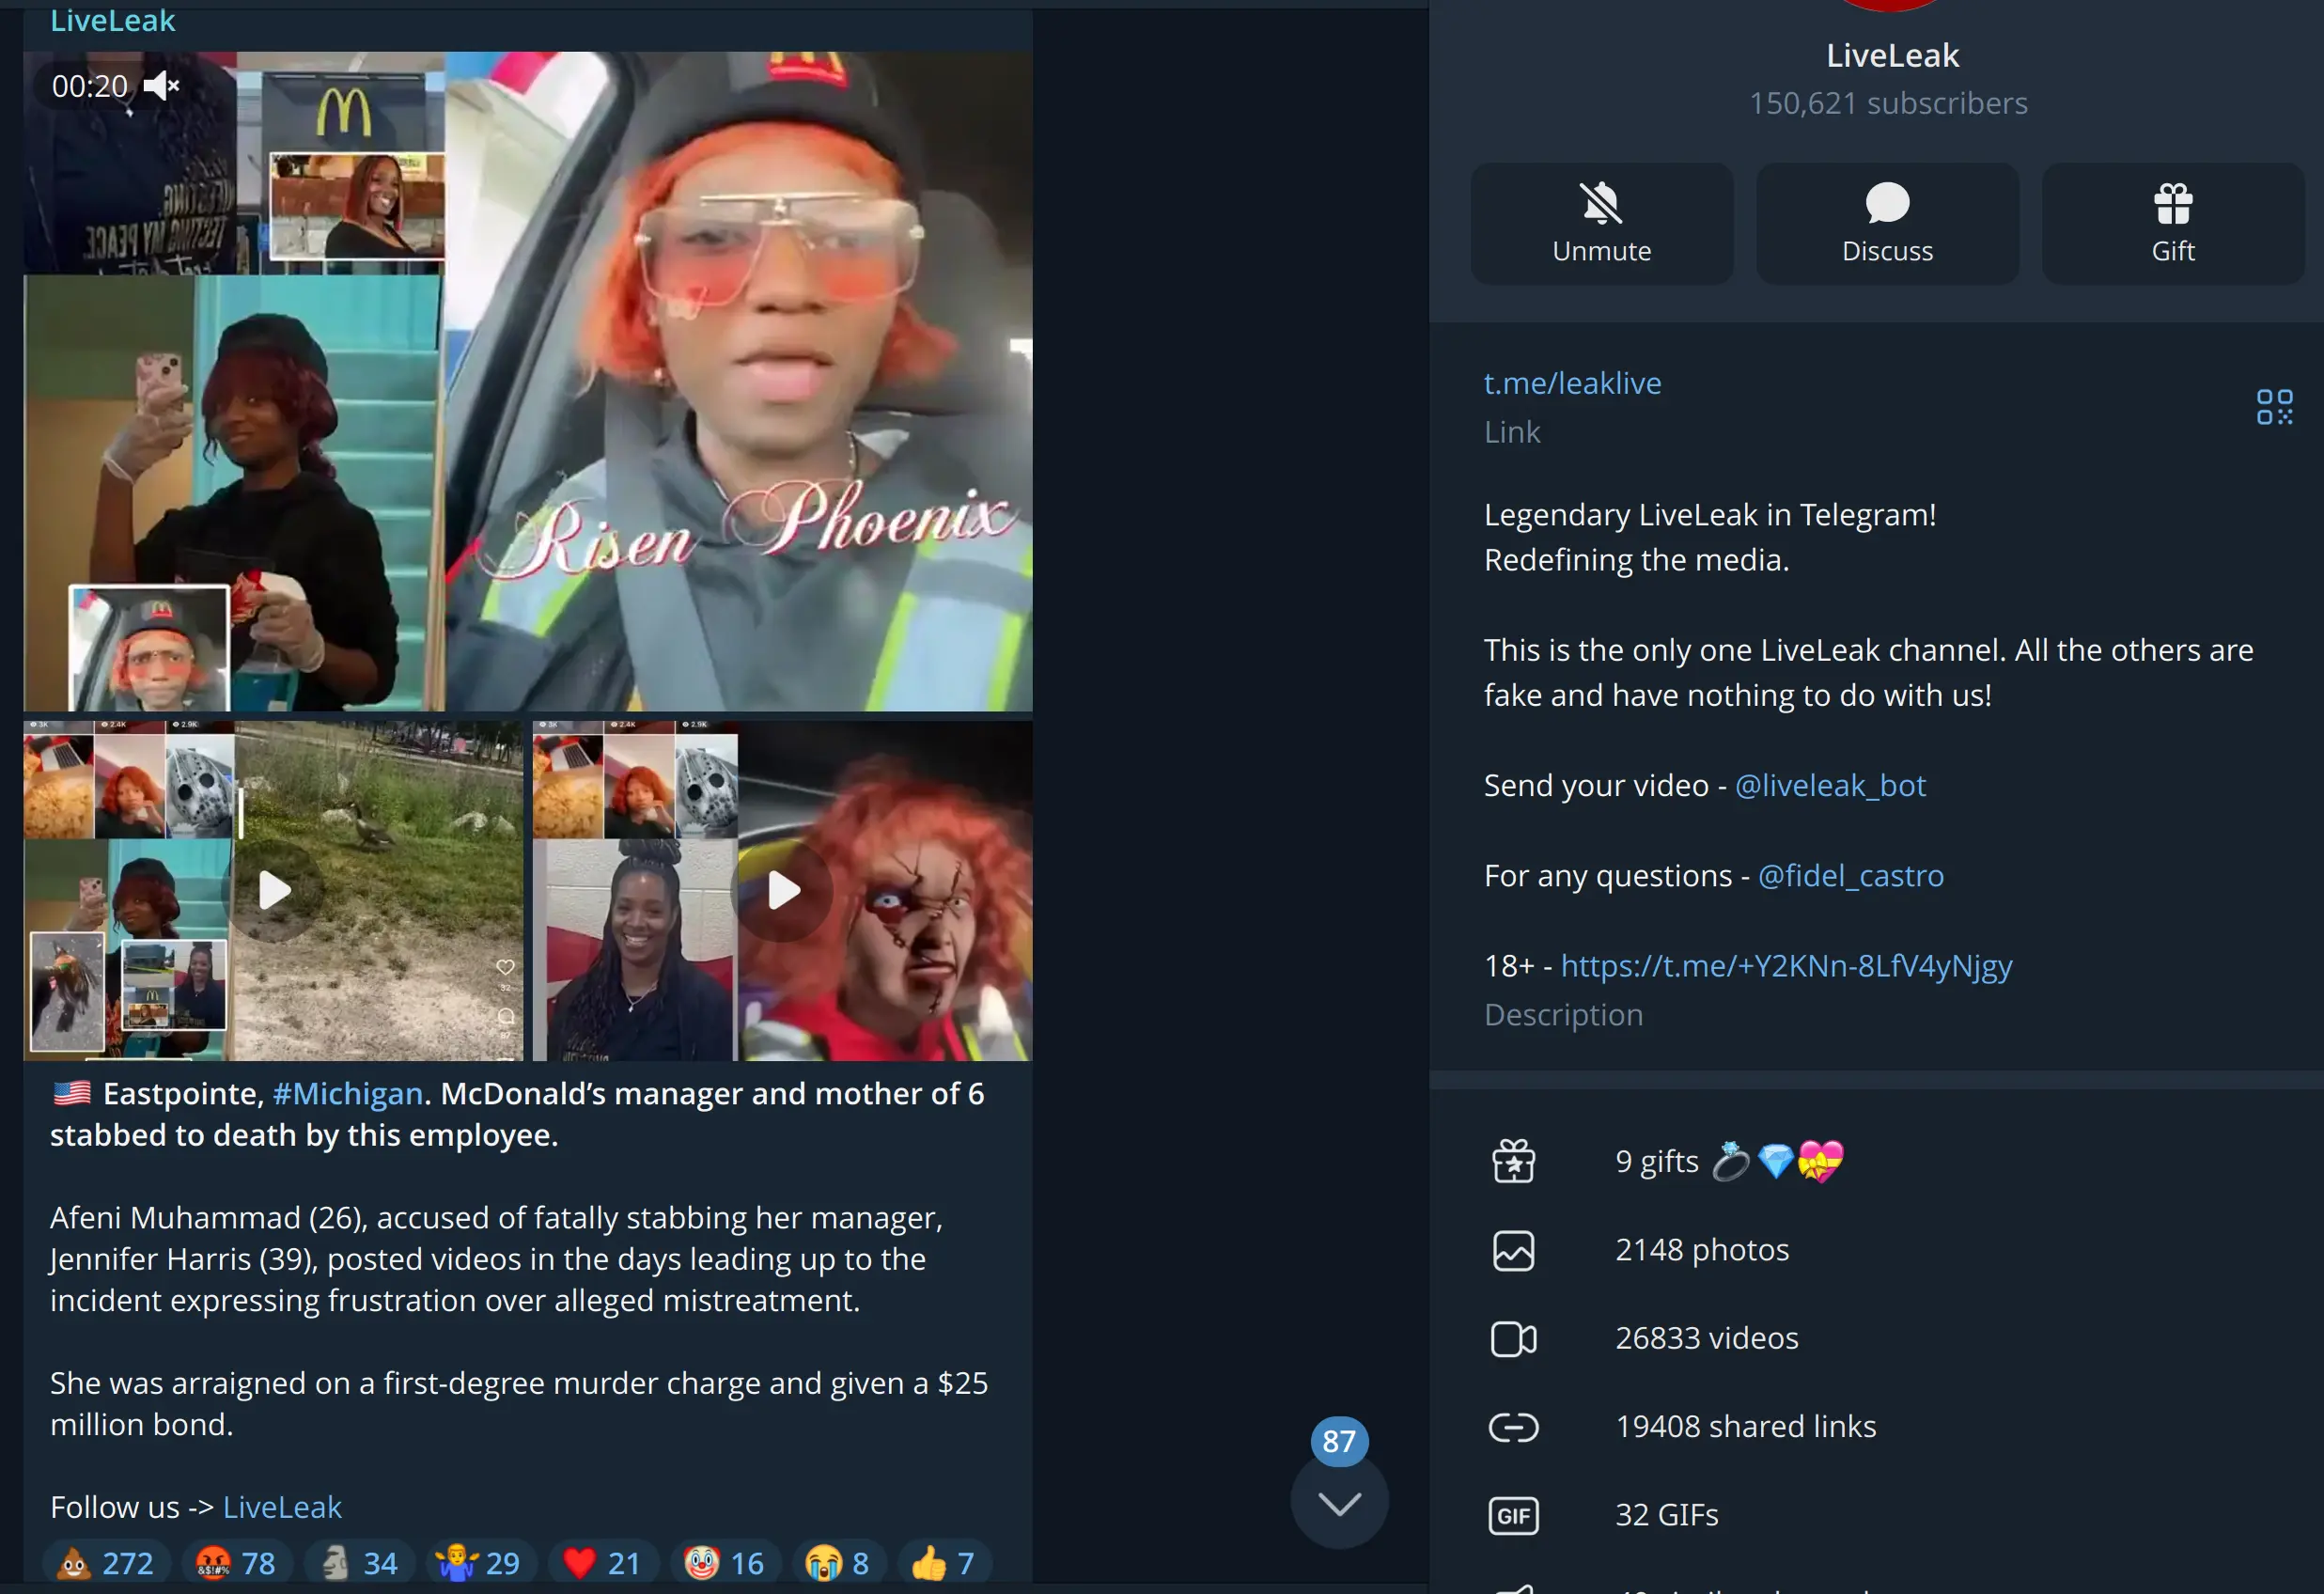React with the crying emoji (8)
Image resolution: width=2324 pixels, height=1594 pixels.
coord(839,1563)
